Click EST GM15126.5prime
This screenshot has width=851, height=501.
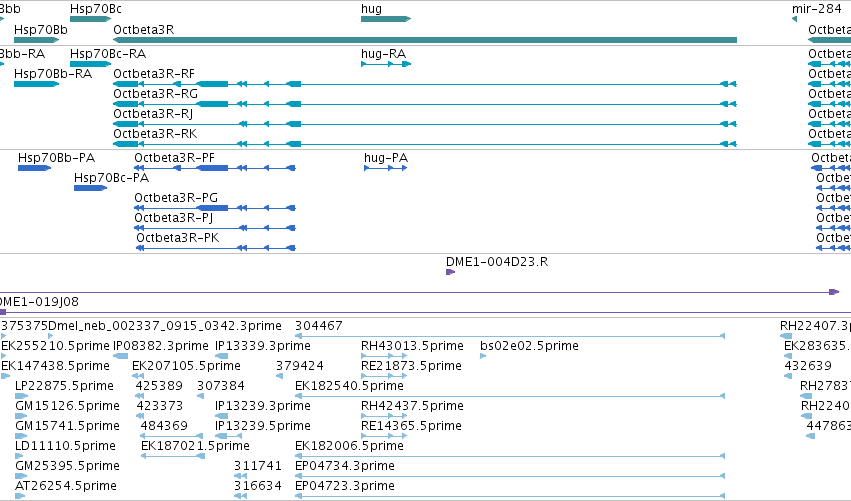[x=67, y=406]
